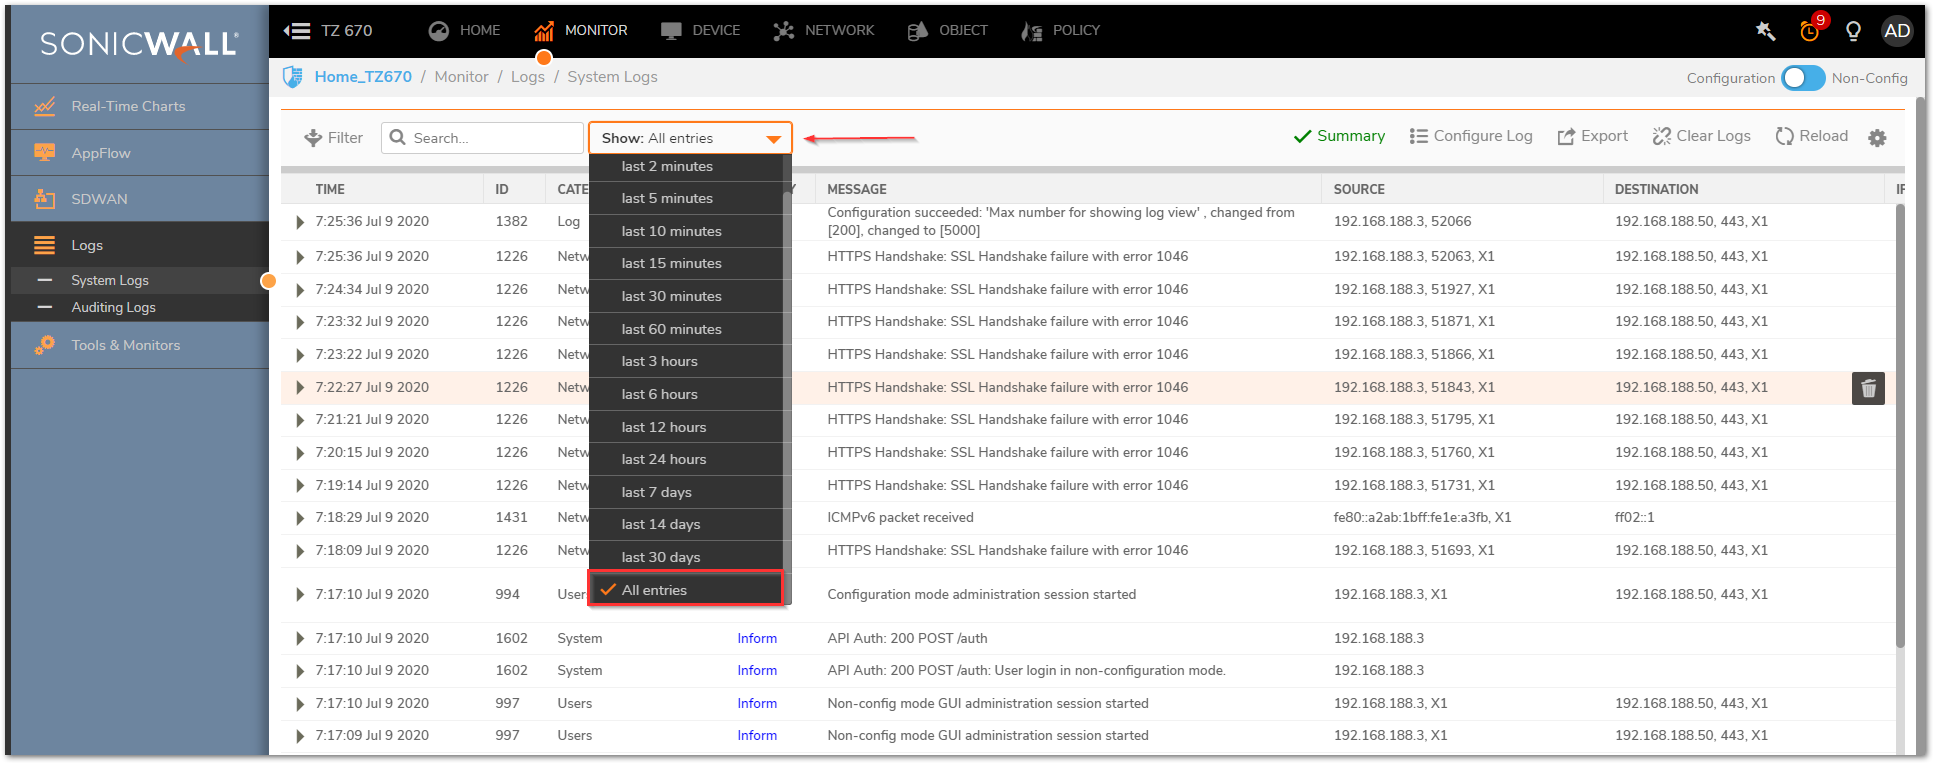Image resolution: width=1934 pixels, height=764 pixels.
Task: Click the lightbulb tips icon
Action: click(1853, 31)
